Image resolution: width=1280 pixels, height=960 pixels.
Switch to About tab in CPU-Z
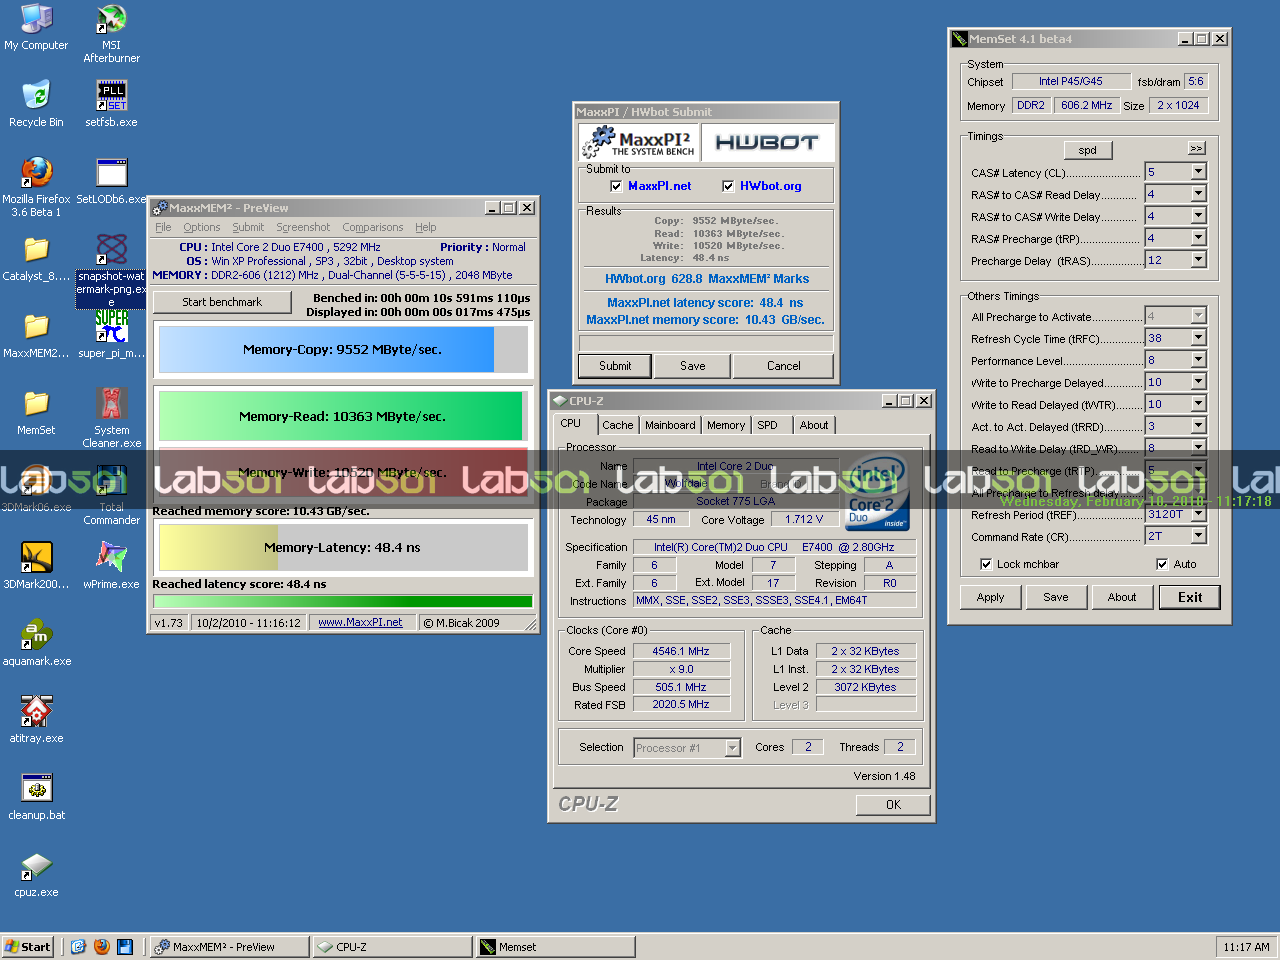click(814, 425)
